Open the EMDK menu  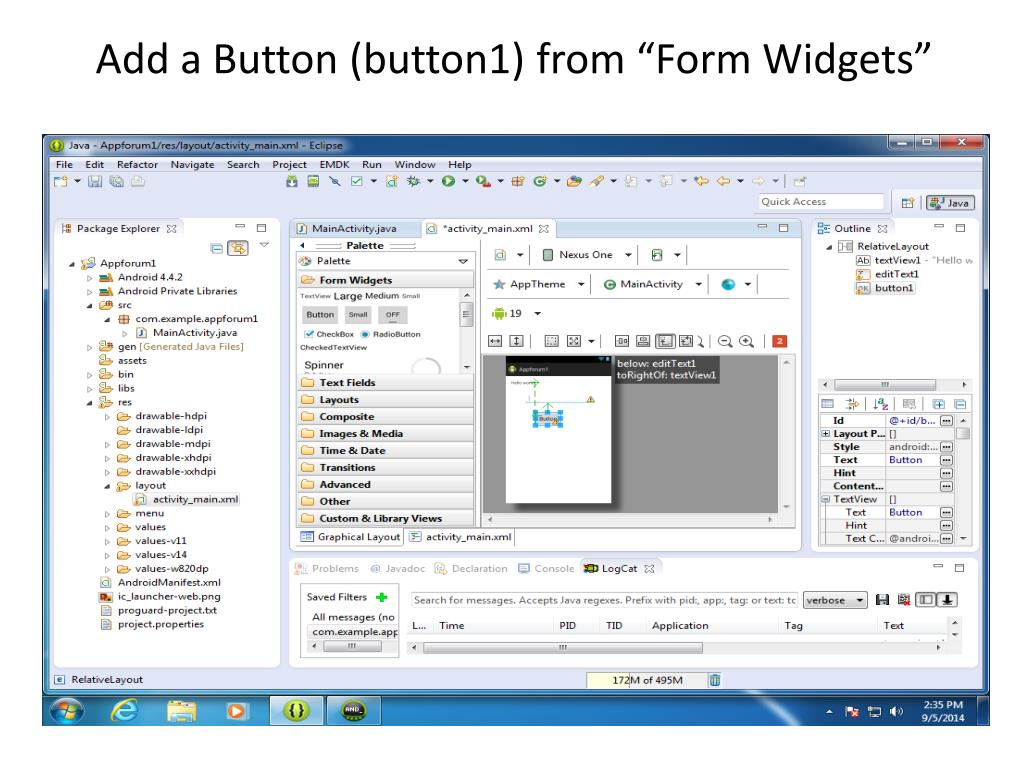point(334,165)
